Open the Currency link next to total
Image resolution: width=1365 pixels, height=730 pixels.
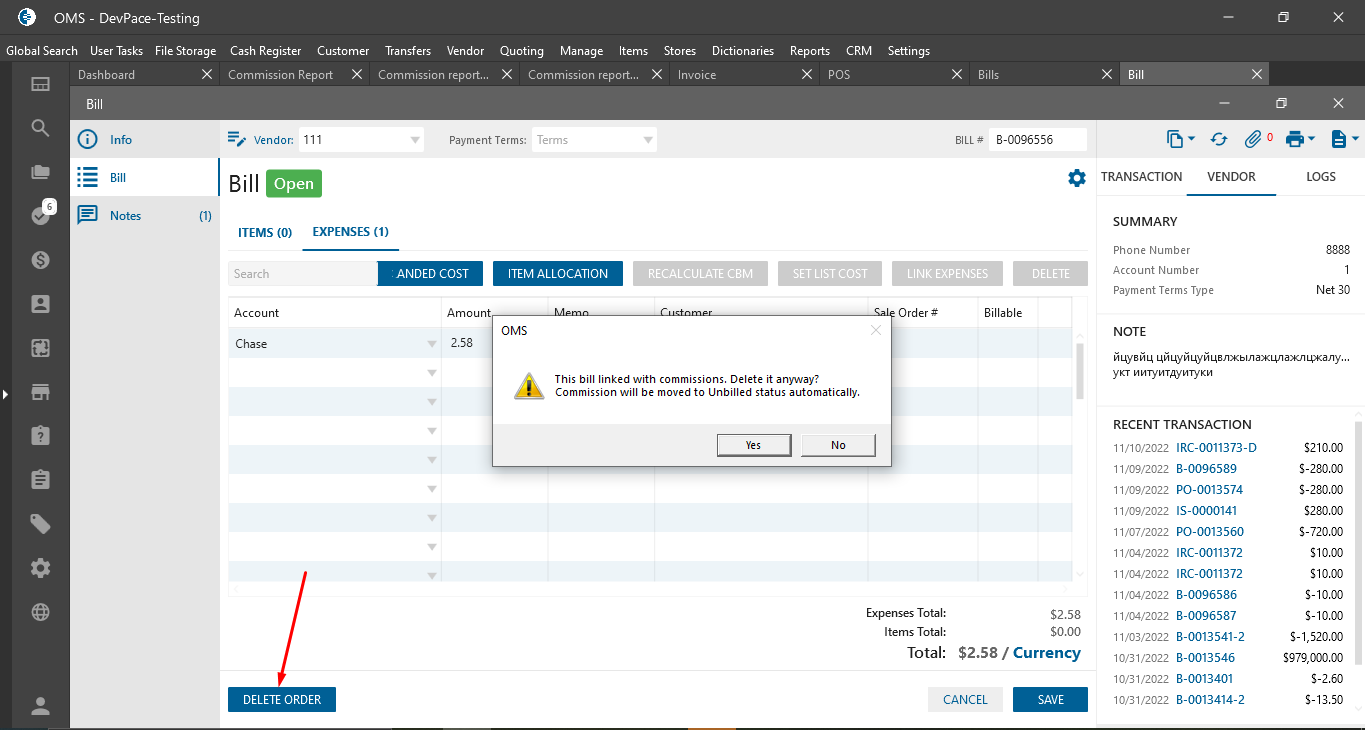pyautogui.click(x=1047, y=653)
